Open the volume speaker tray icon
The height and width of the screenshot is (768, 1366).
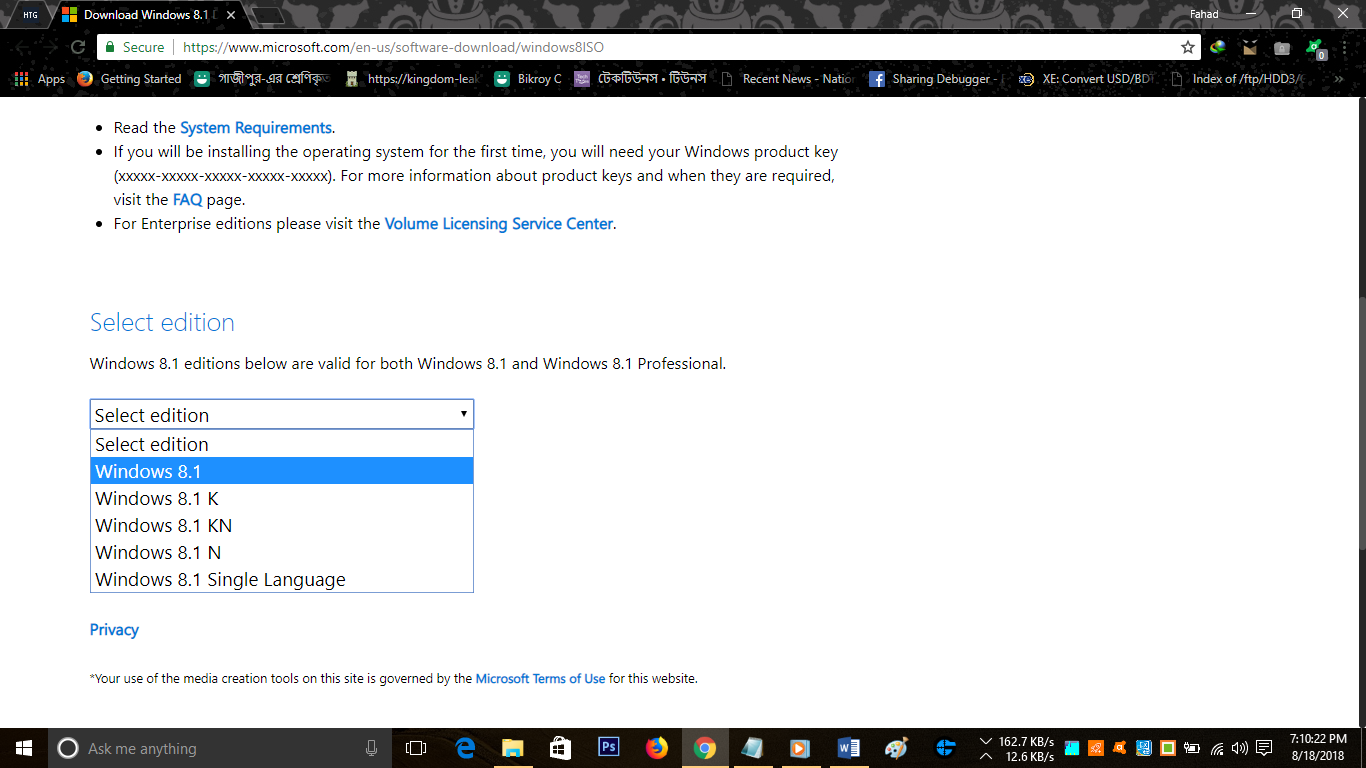pos(1240,748)
